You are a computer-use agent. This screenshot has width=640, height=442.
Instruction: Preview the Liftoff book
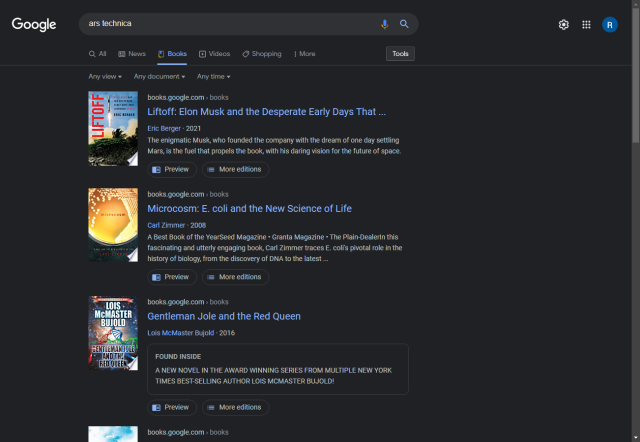170,170
